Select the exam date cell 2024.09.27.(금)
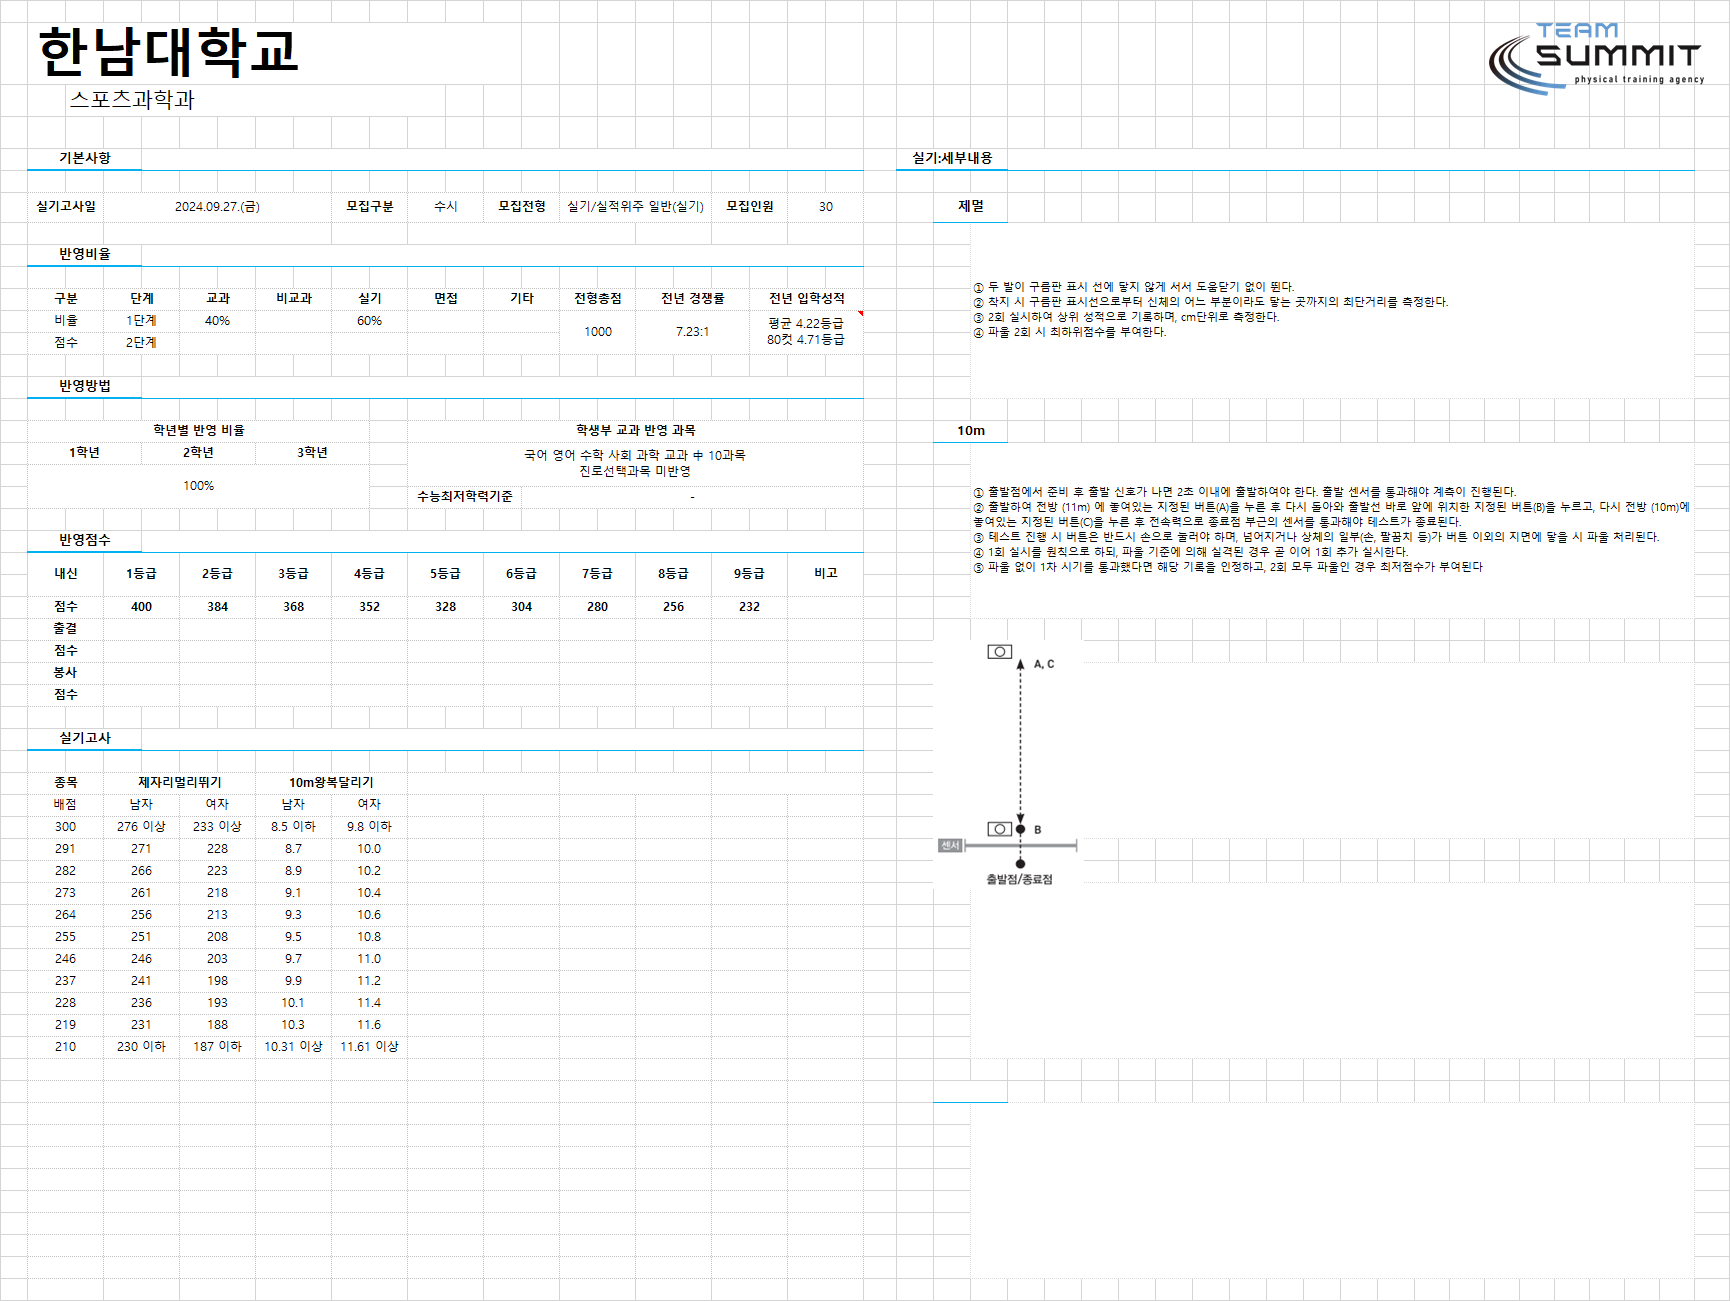 click(x=217, y=207)
